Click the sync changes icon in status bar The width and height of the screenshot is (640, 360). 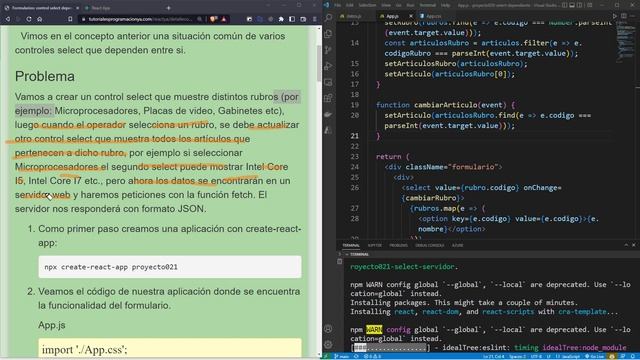[x=356, y=356]
